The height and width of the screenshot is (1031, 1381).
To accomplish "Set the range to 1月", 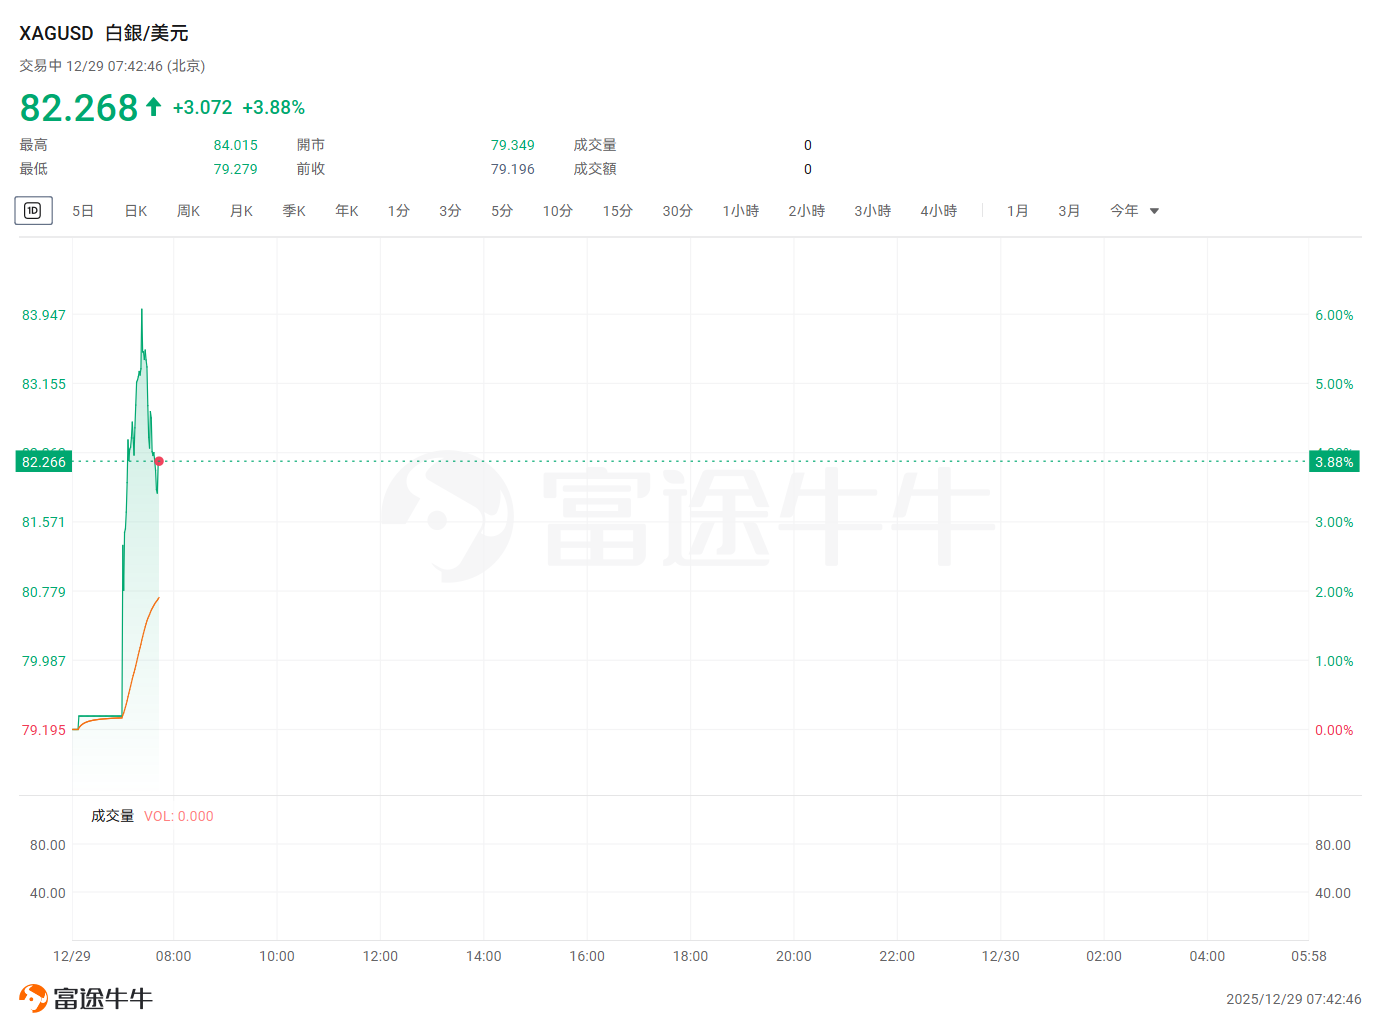I will 1017,211.
